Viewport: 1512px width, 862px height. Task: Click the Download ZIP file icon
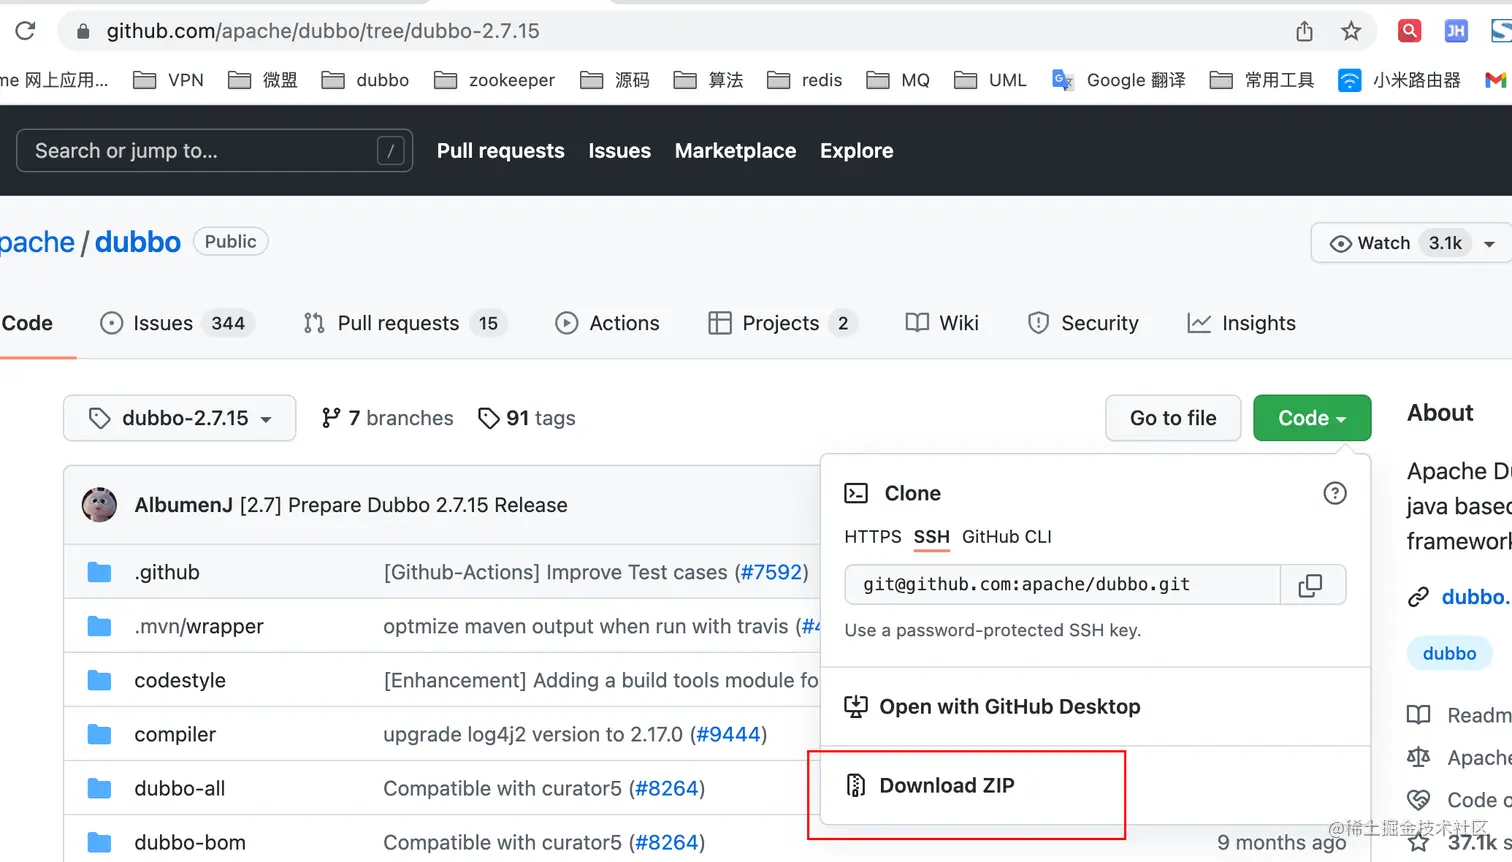(856, 785)
